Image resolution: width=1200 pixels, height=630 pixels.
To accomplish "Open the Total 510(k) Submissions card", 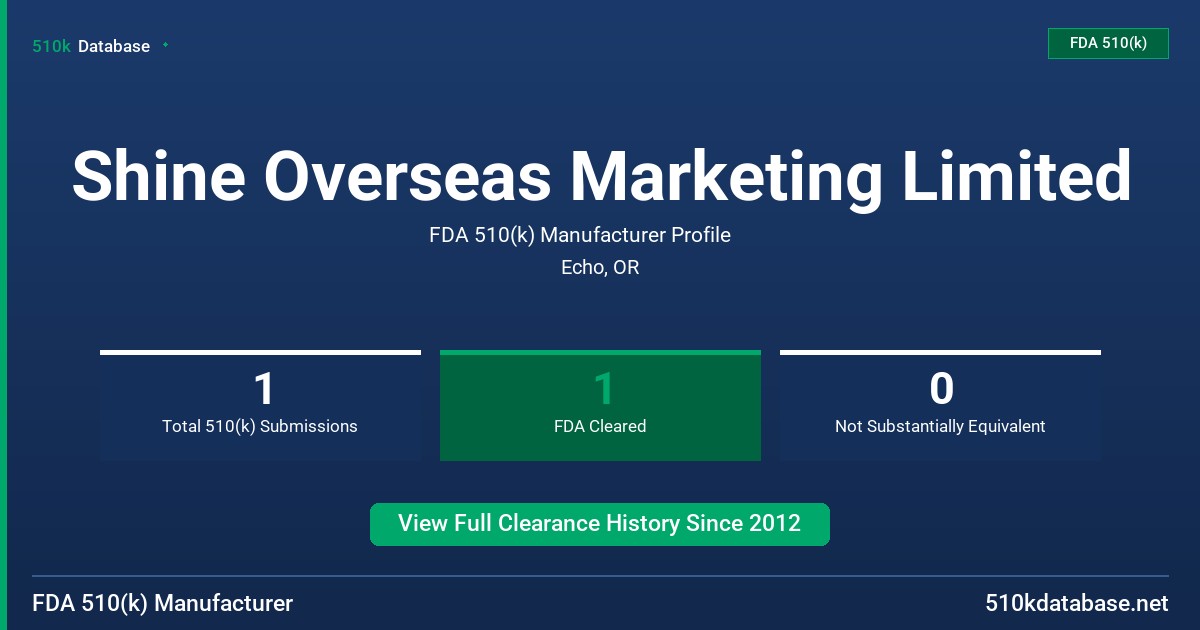I will click(x=260, y=405).
